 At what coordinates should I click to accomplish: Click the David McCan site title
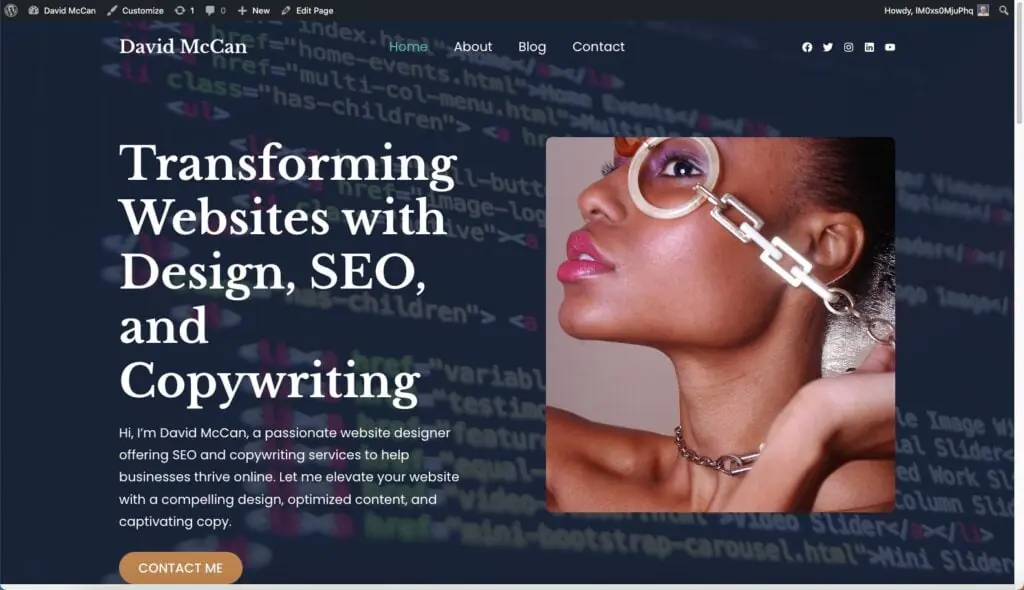click(x=183, y=46)
